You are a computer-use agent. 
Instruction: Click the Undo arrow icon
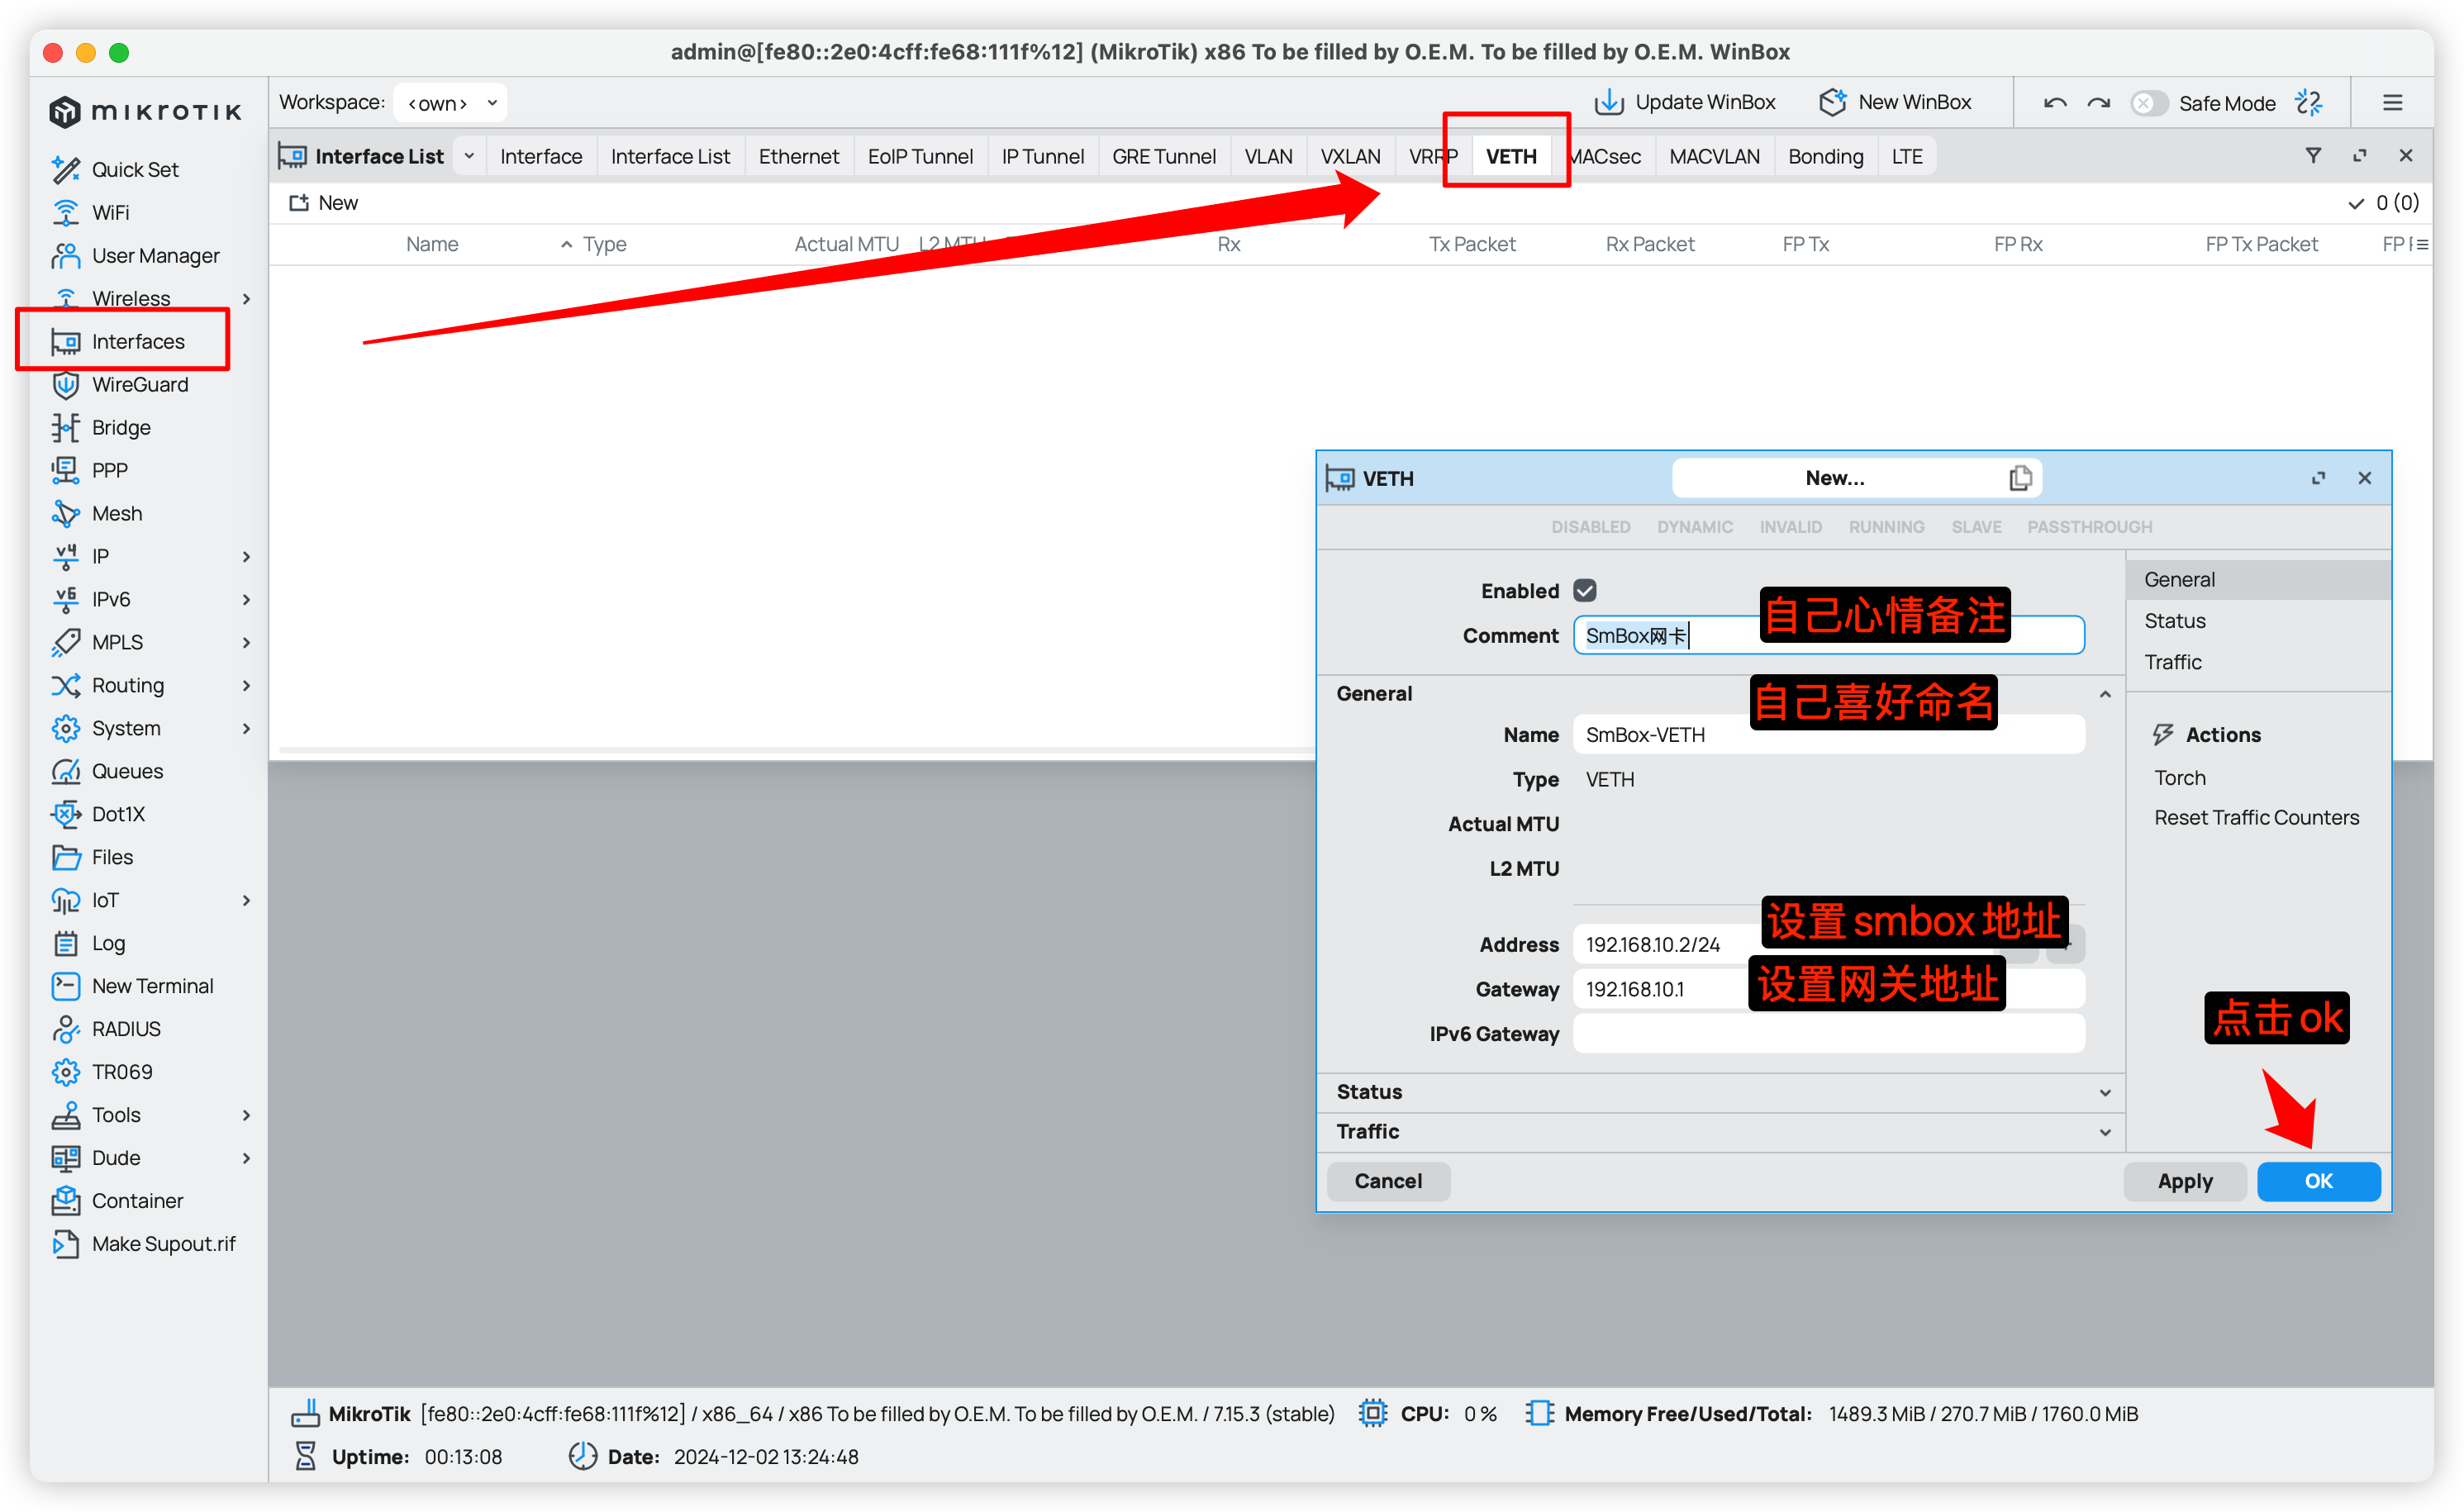(2055, 103)
